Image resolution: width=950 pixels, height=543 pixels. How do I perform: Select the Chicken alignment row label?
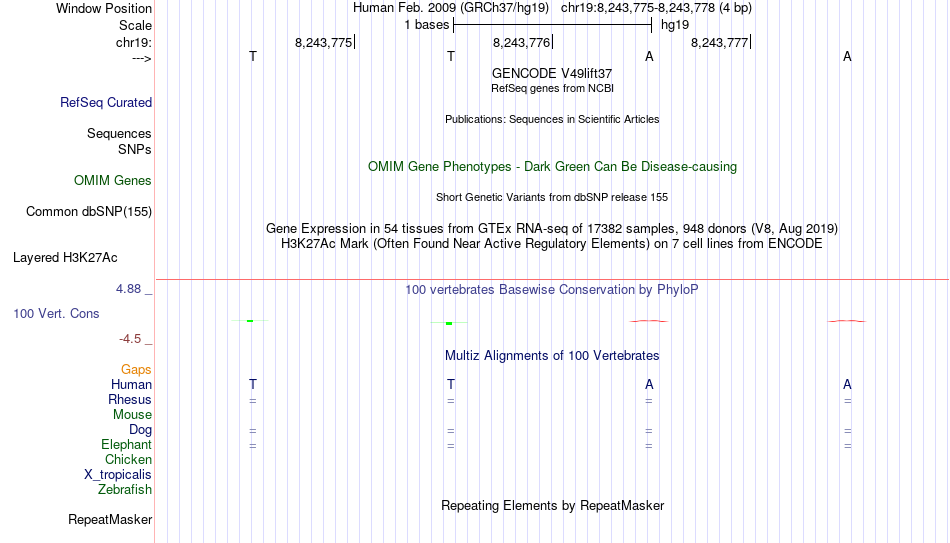coord(128,459)
